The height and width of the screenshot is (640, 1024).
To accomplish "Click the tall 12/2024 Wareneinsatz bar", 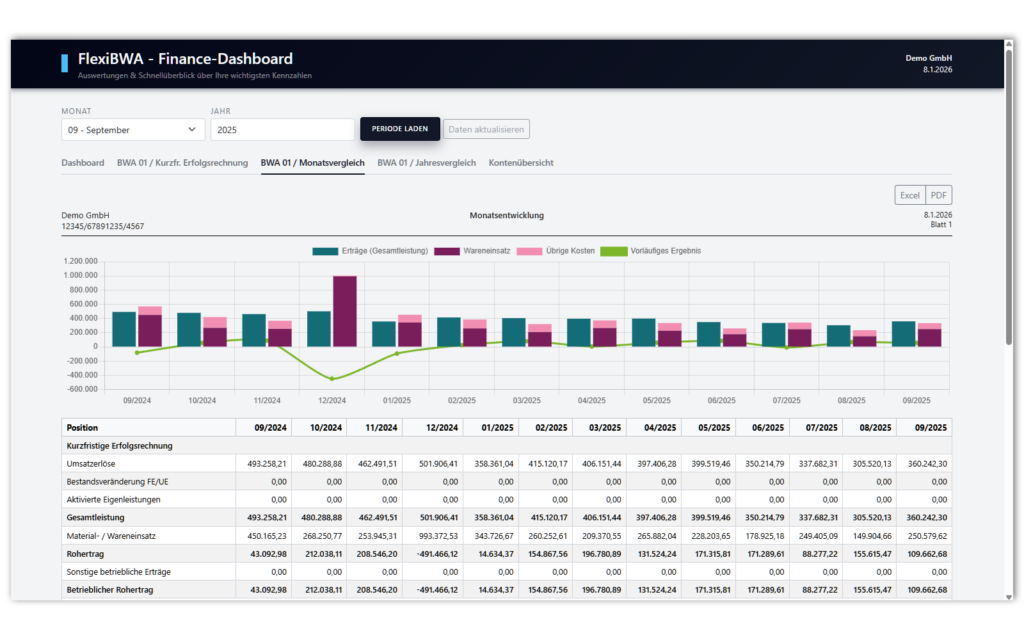I will (344, 310).
